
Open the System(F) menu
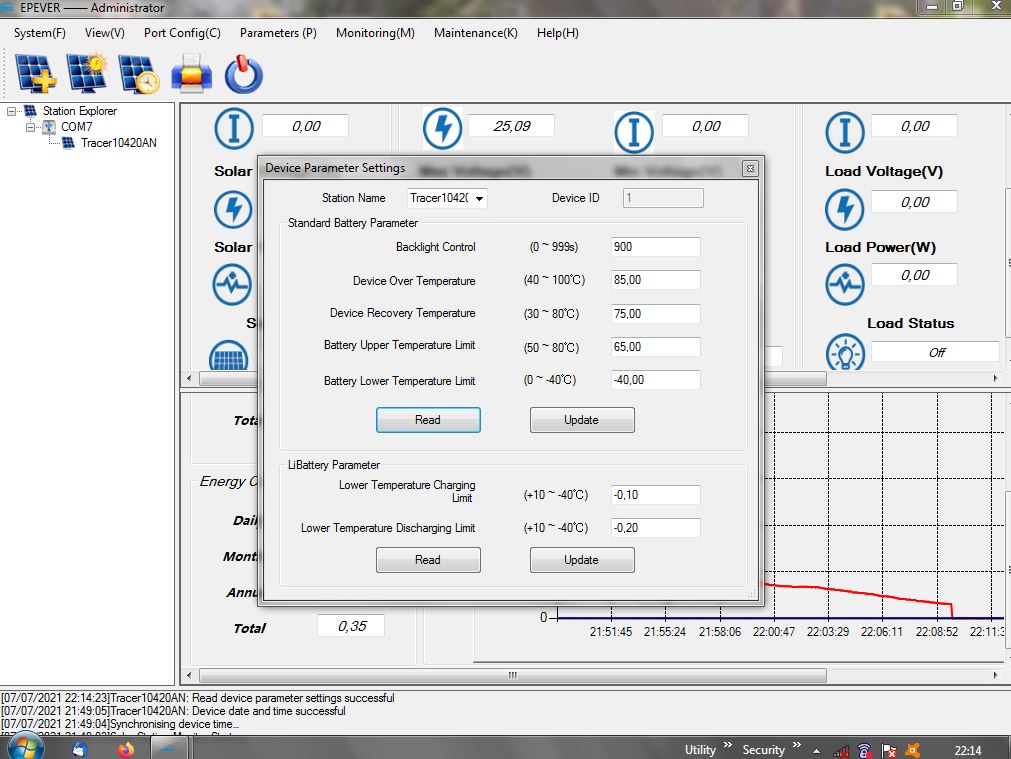point(39,33)
